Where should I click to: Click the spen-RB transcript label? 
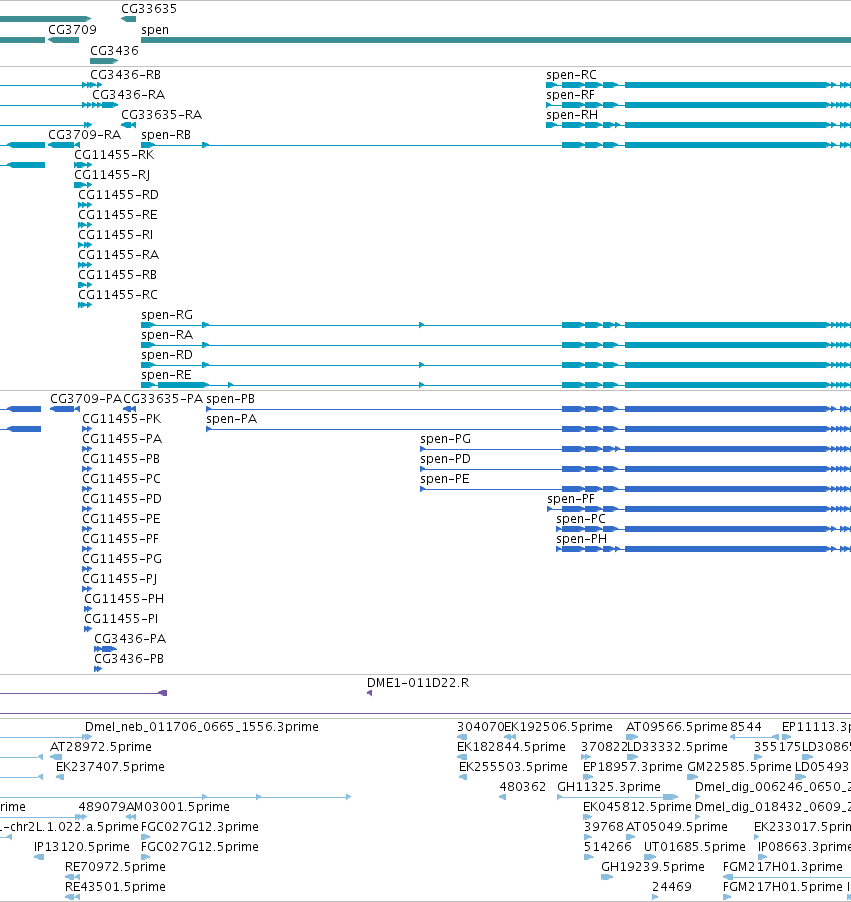point(166,135)
